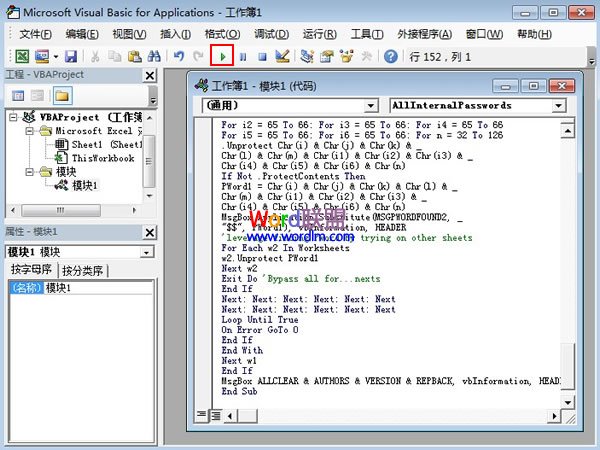This screenshot has height=450, width=600.
Task: Click the code window scroll down arrow
Action: [x=567, y=402]
